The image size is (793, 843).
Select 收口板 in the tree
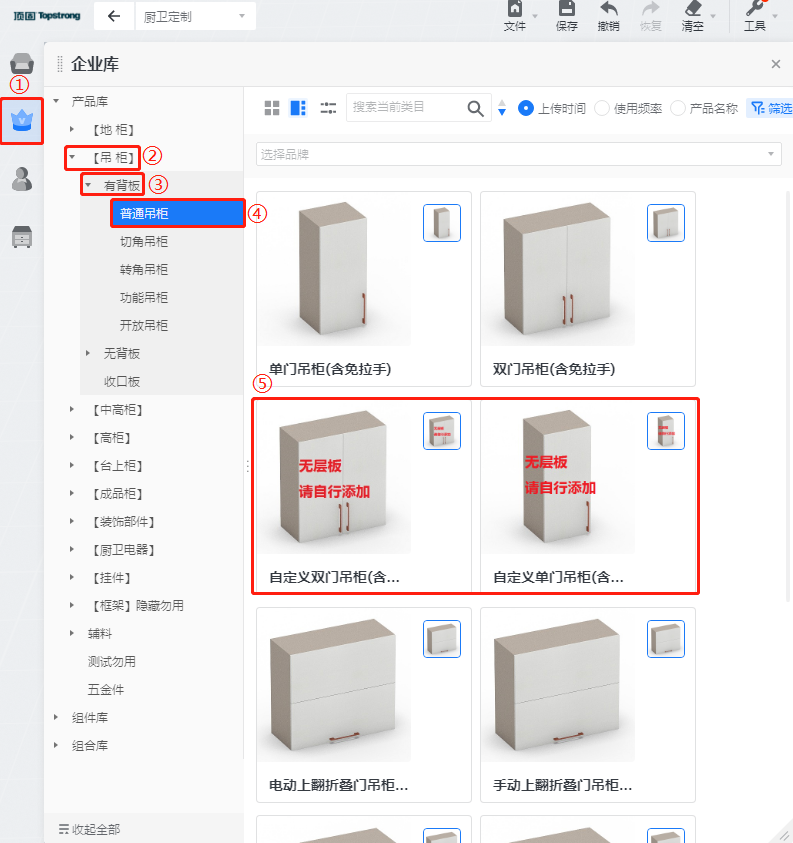pos(122,381)
